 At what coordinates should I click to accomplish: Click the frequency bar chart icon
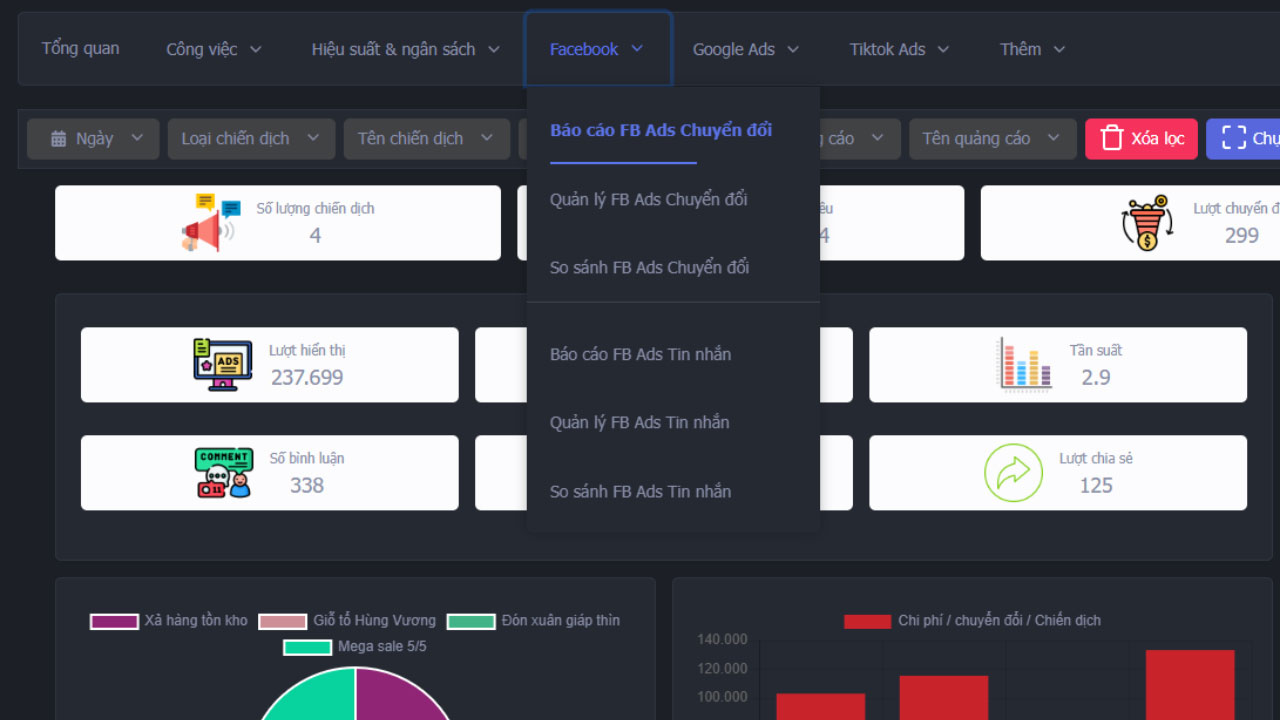tap(1024, 364)
